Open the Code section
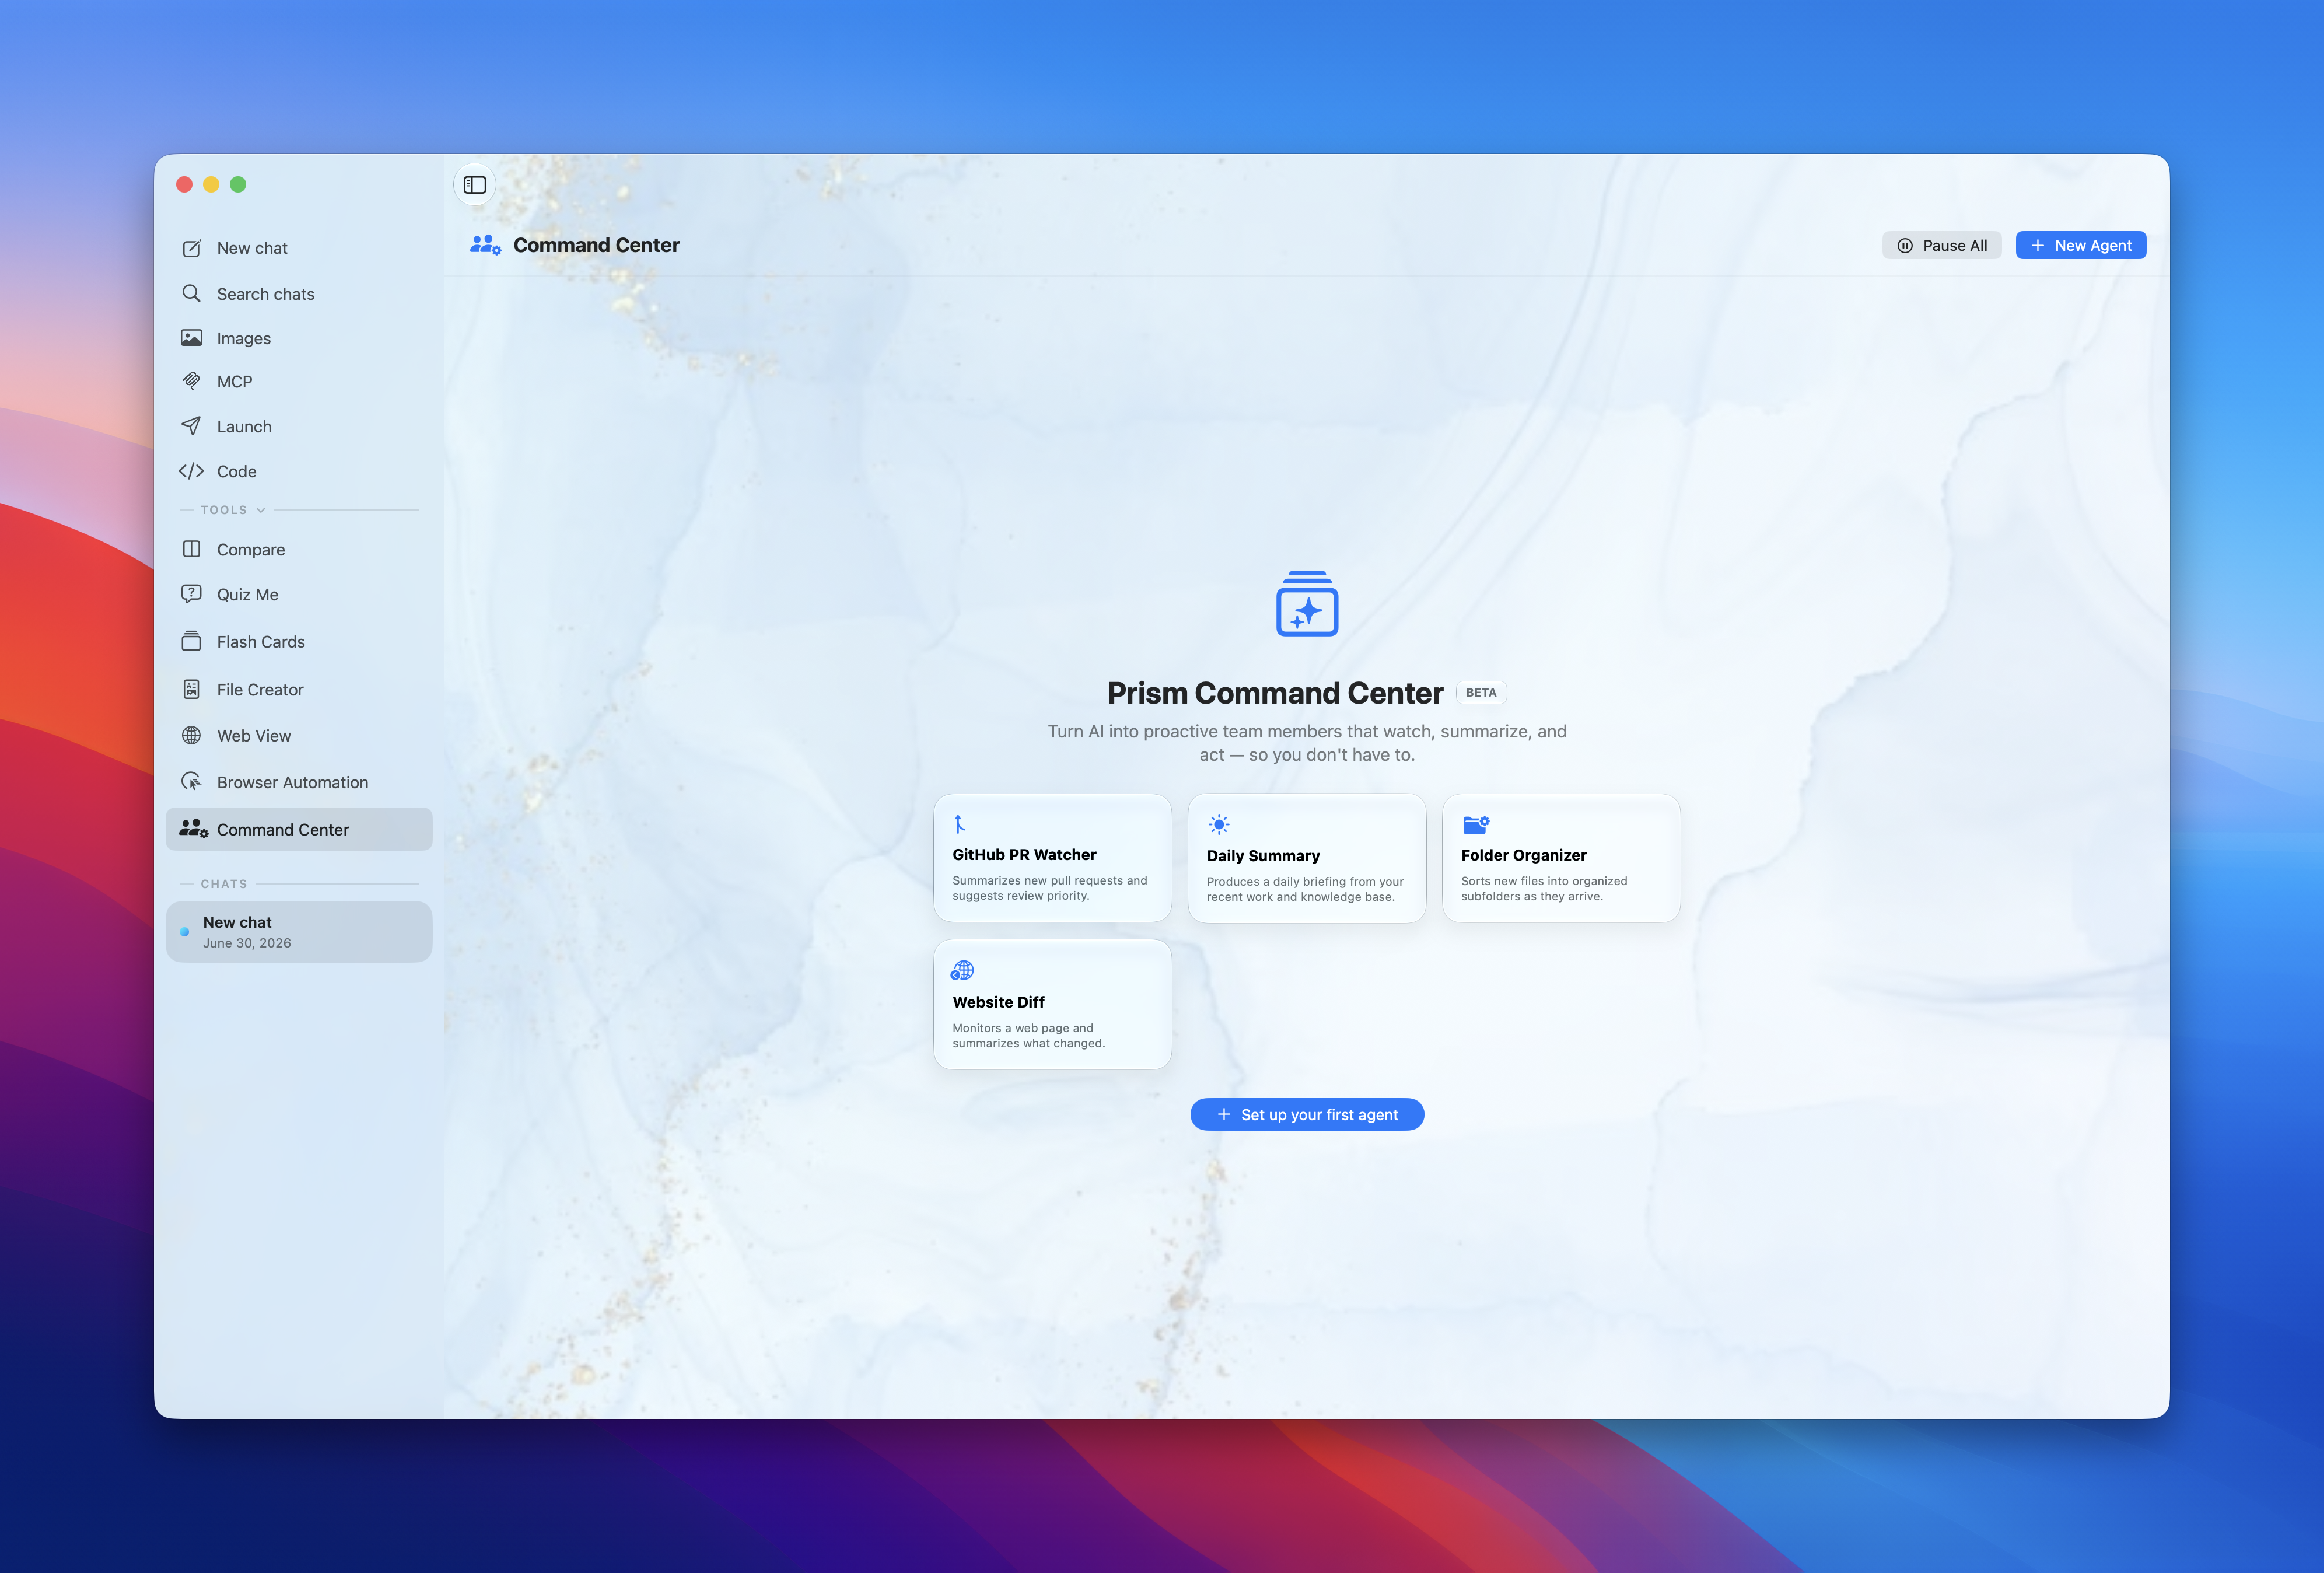 [x=299, y=471]
